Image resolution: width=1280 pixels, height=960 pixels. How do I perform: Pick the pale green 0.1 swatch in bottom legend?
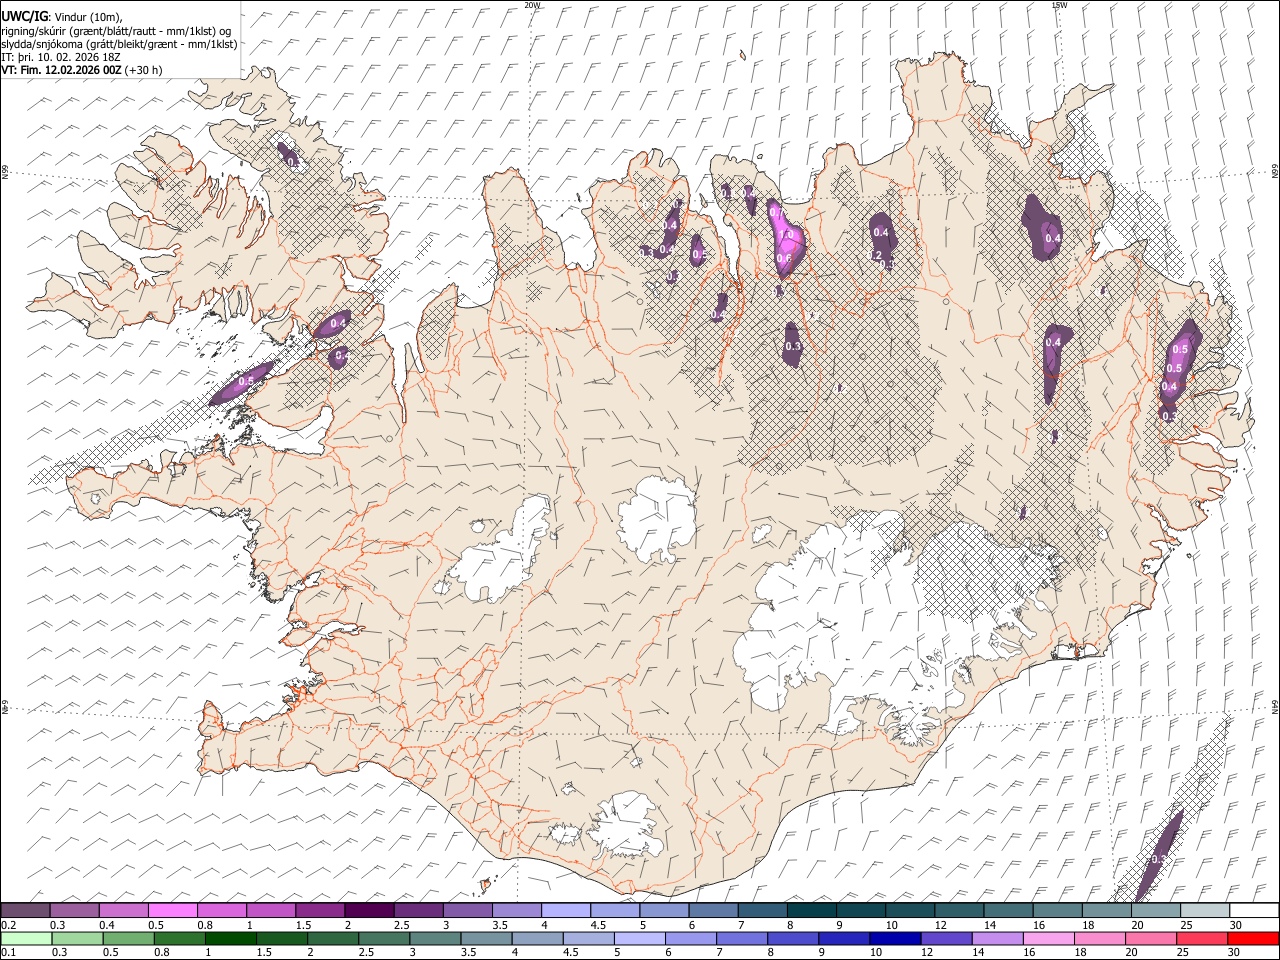coord(26,938)
